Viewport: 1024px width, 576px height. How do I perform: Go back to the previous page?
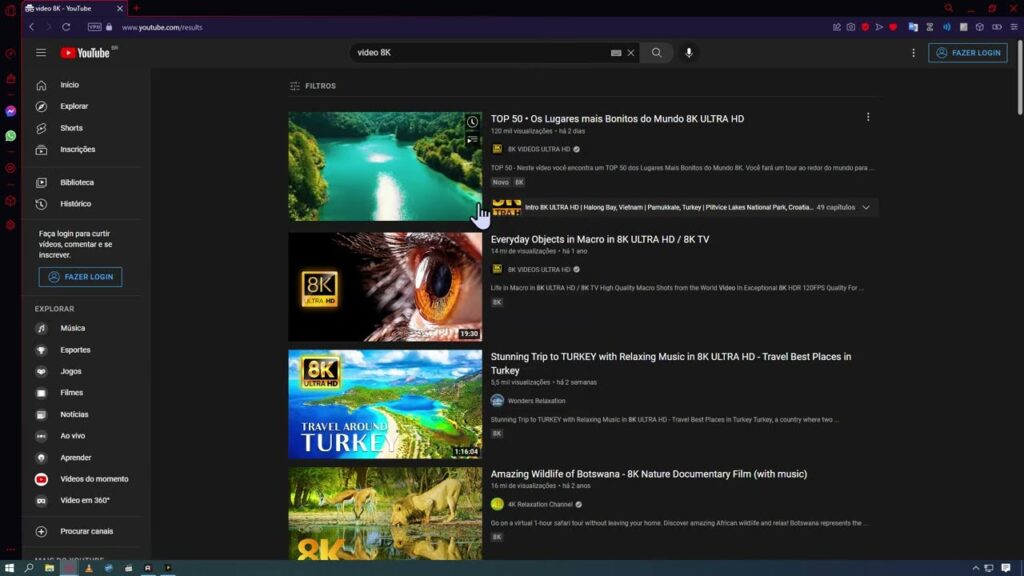(31, 27)
